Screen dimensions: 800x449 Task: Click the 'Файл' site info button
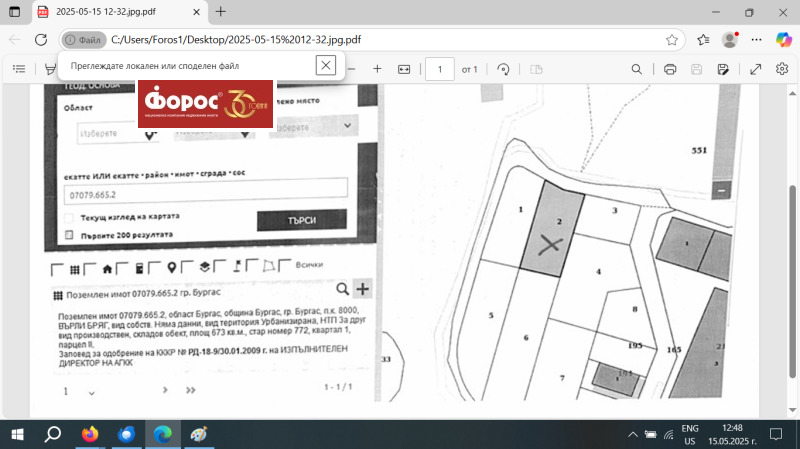click(x=82, y=40)
